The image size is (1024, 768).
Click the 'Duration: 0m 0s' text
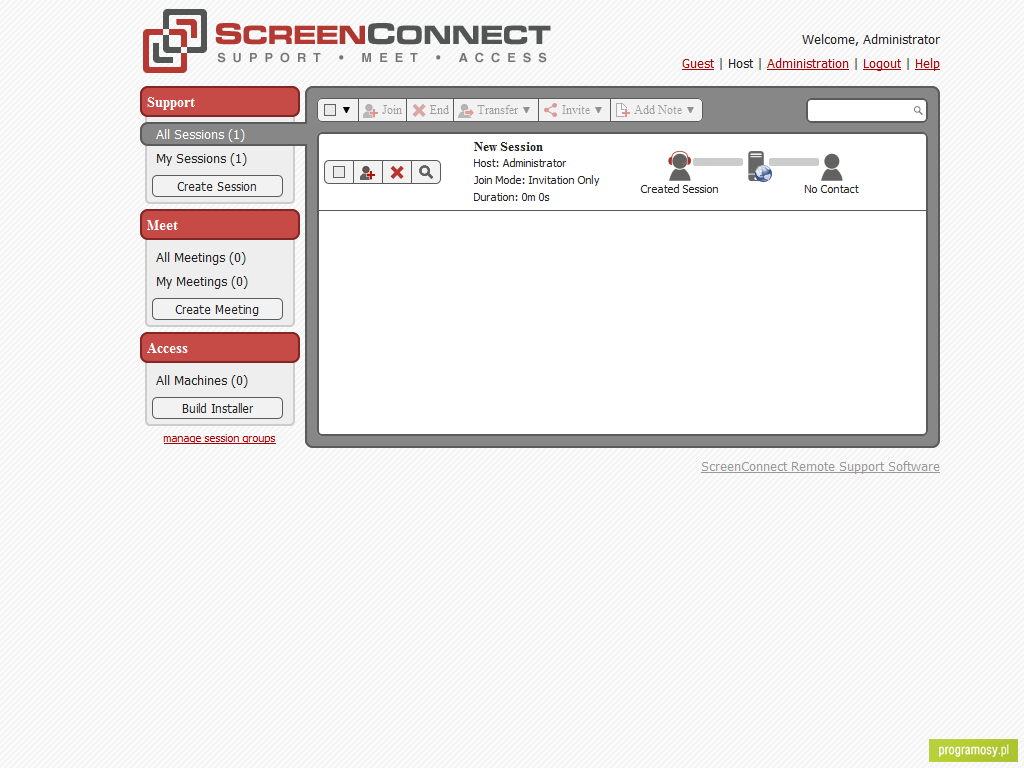point(511,197)
